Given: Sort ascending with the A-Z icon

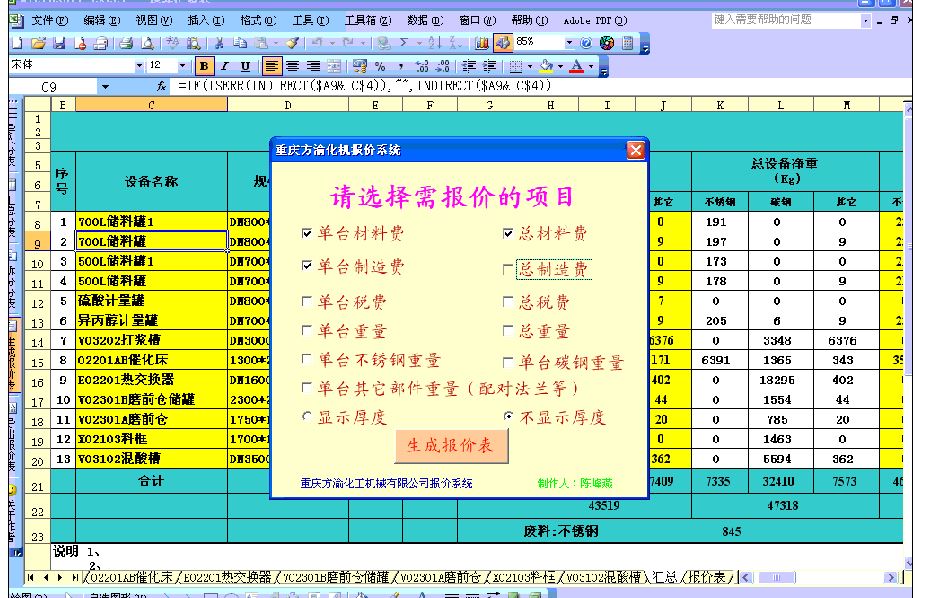Looking at the screenshot, I should [x=434, y=43].
